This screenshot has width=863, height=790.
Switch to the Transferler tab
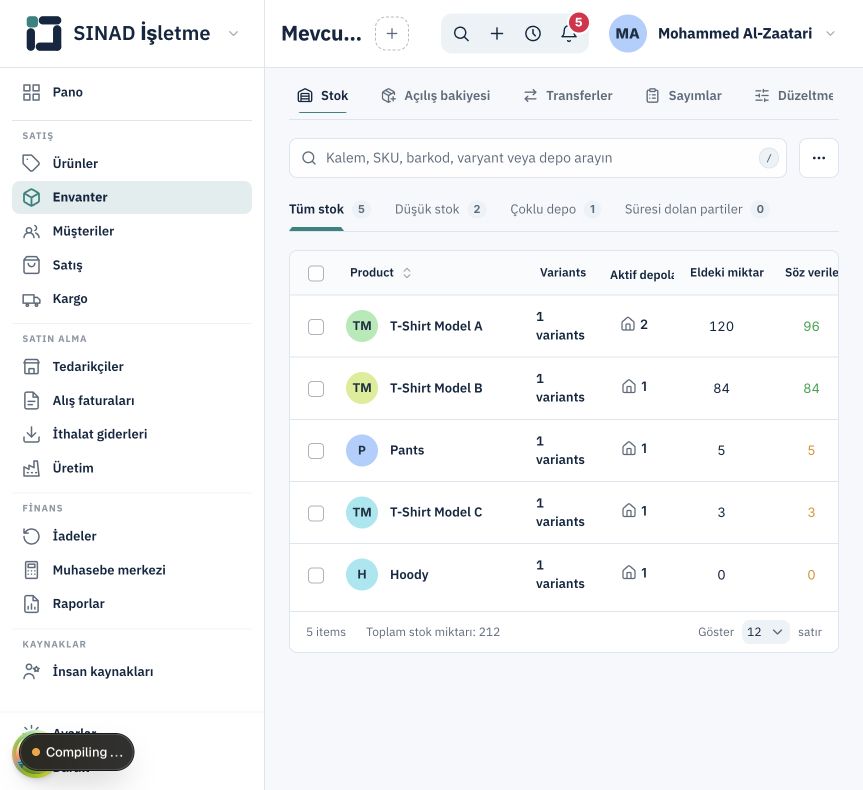[x=567, y=96]
